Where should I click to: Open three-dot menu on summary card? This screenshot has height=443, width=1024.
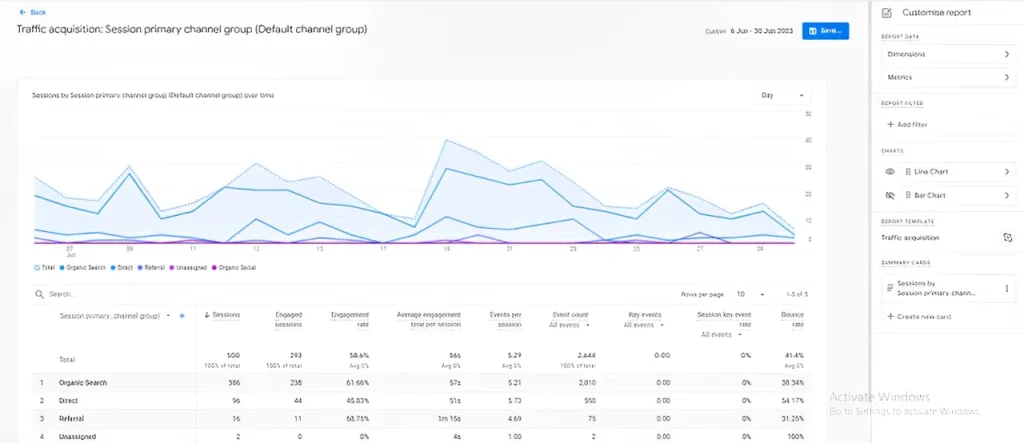point(1008,288)
